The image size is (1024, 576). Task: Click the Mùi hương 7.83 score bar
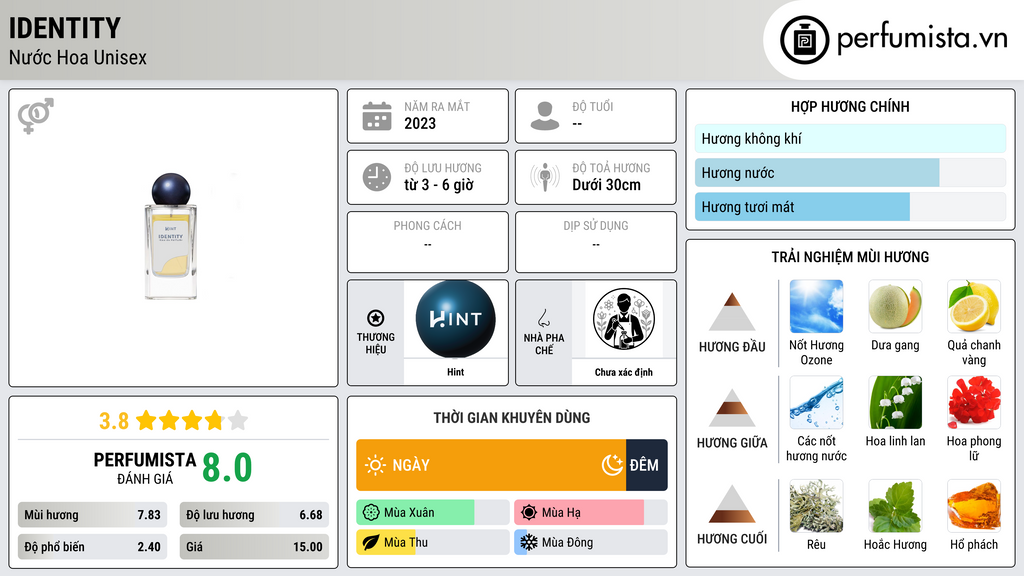click(x=92, y=515)
